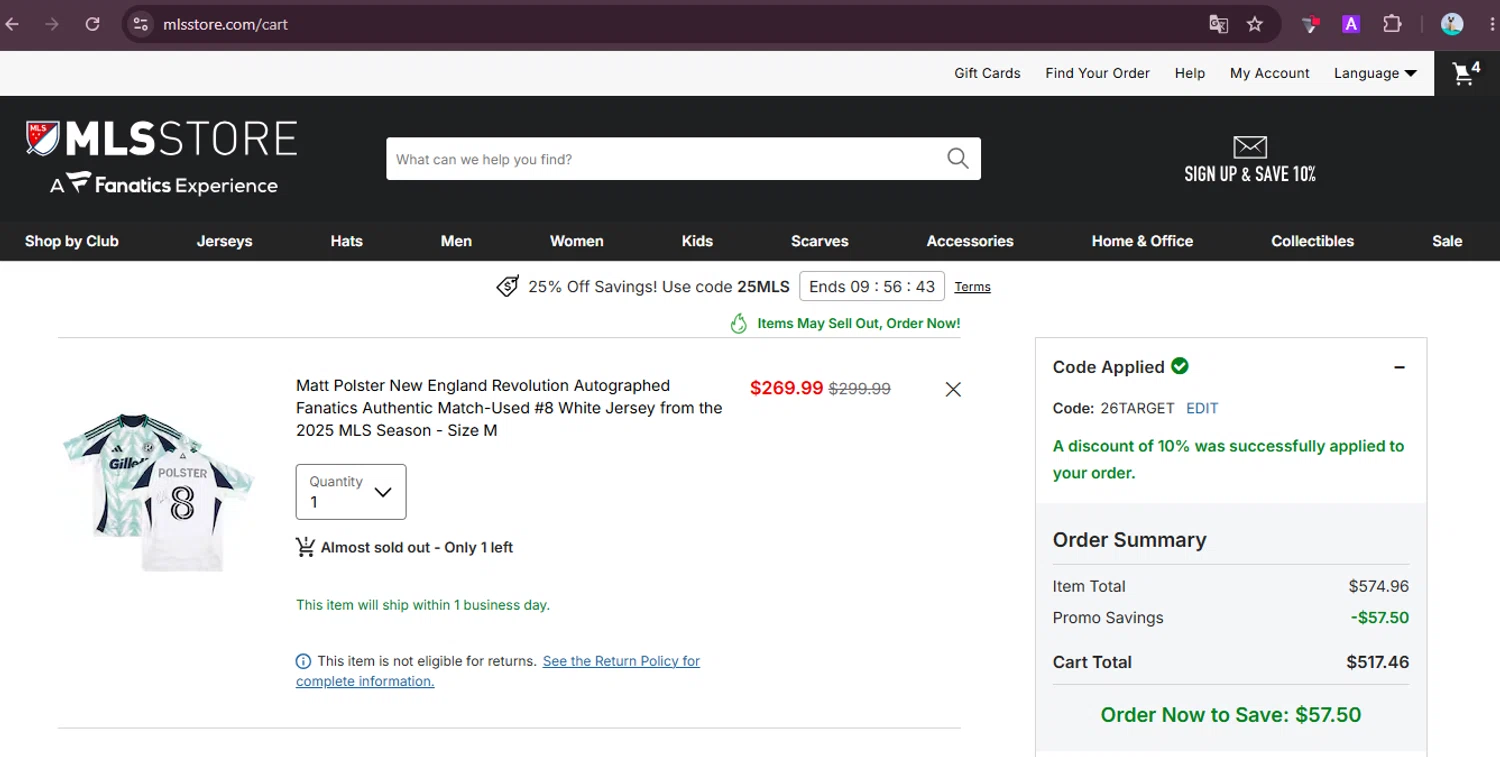Viewport: 1500px width, 757px height.
Task: Click the 26TARGET promo code text
Action: 1138,408
